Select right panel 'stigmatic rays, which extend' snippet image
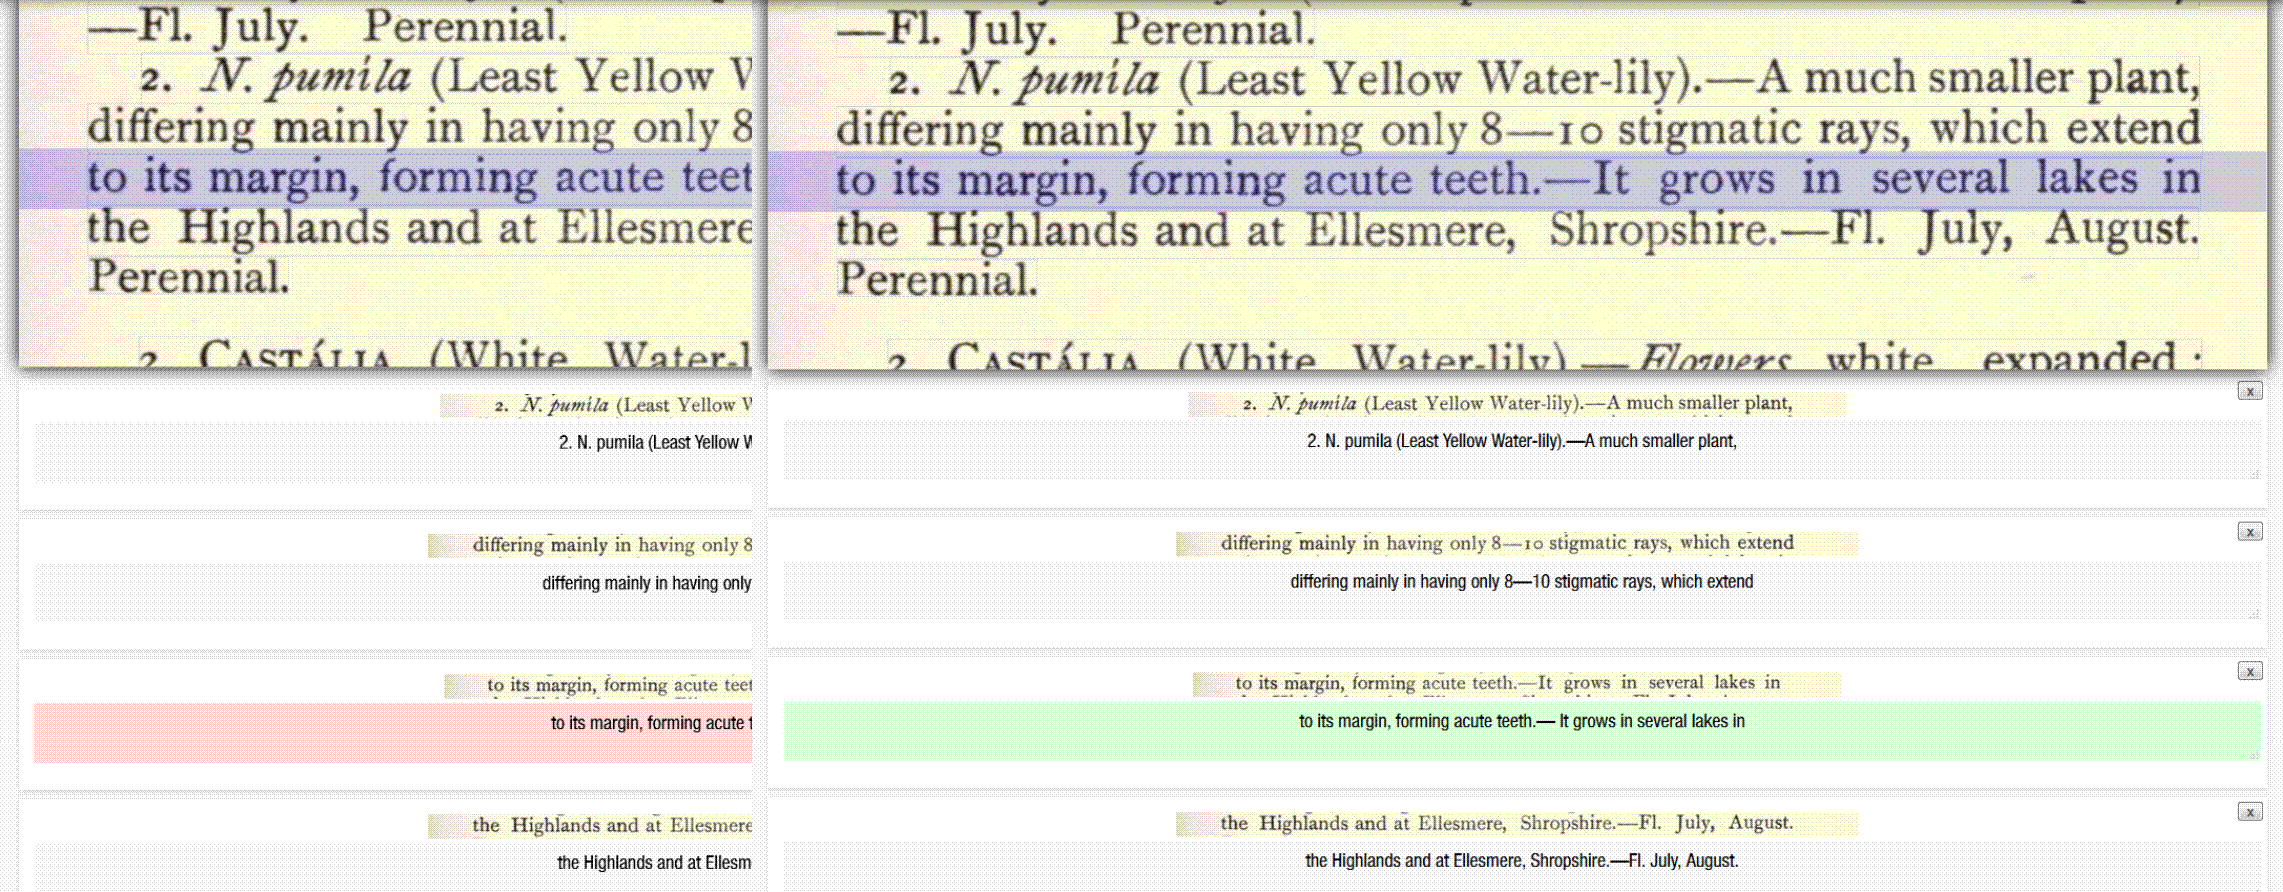The height and width of the screenshot is (892, 2283). pos(1517,543)
